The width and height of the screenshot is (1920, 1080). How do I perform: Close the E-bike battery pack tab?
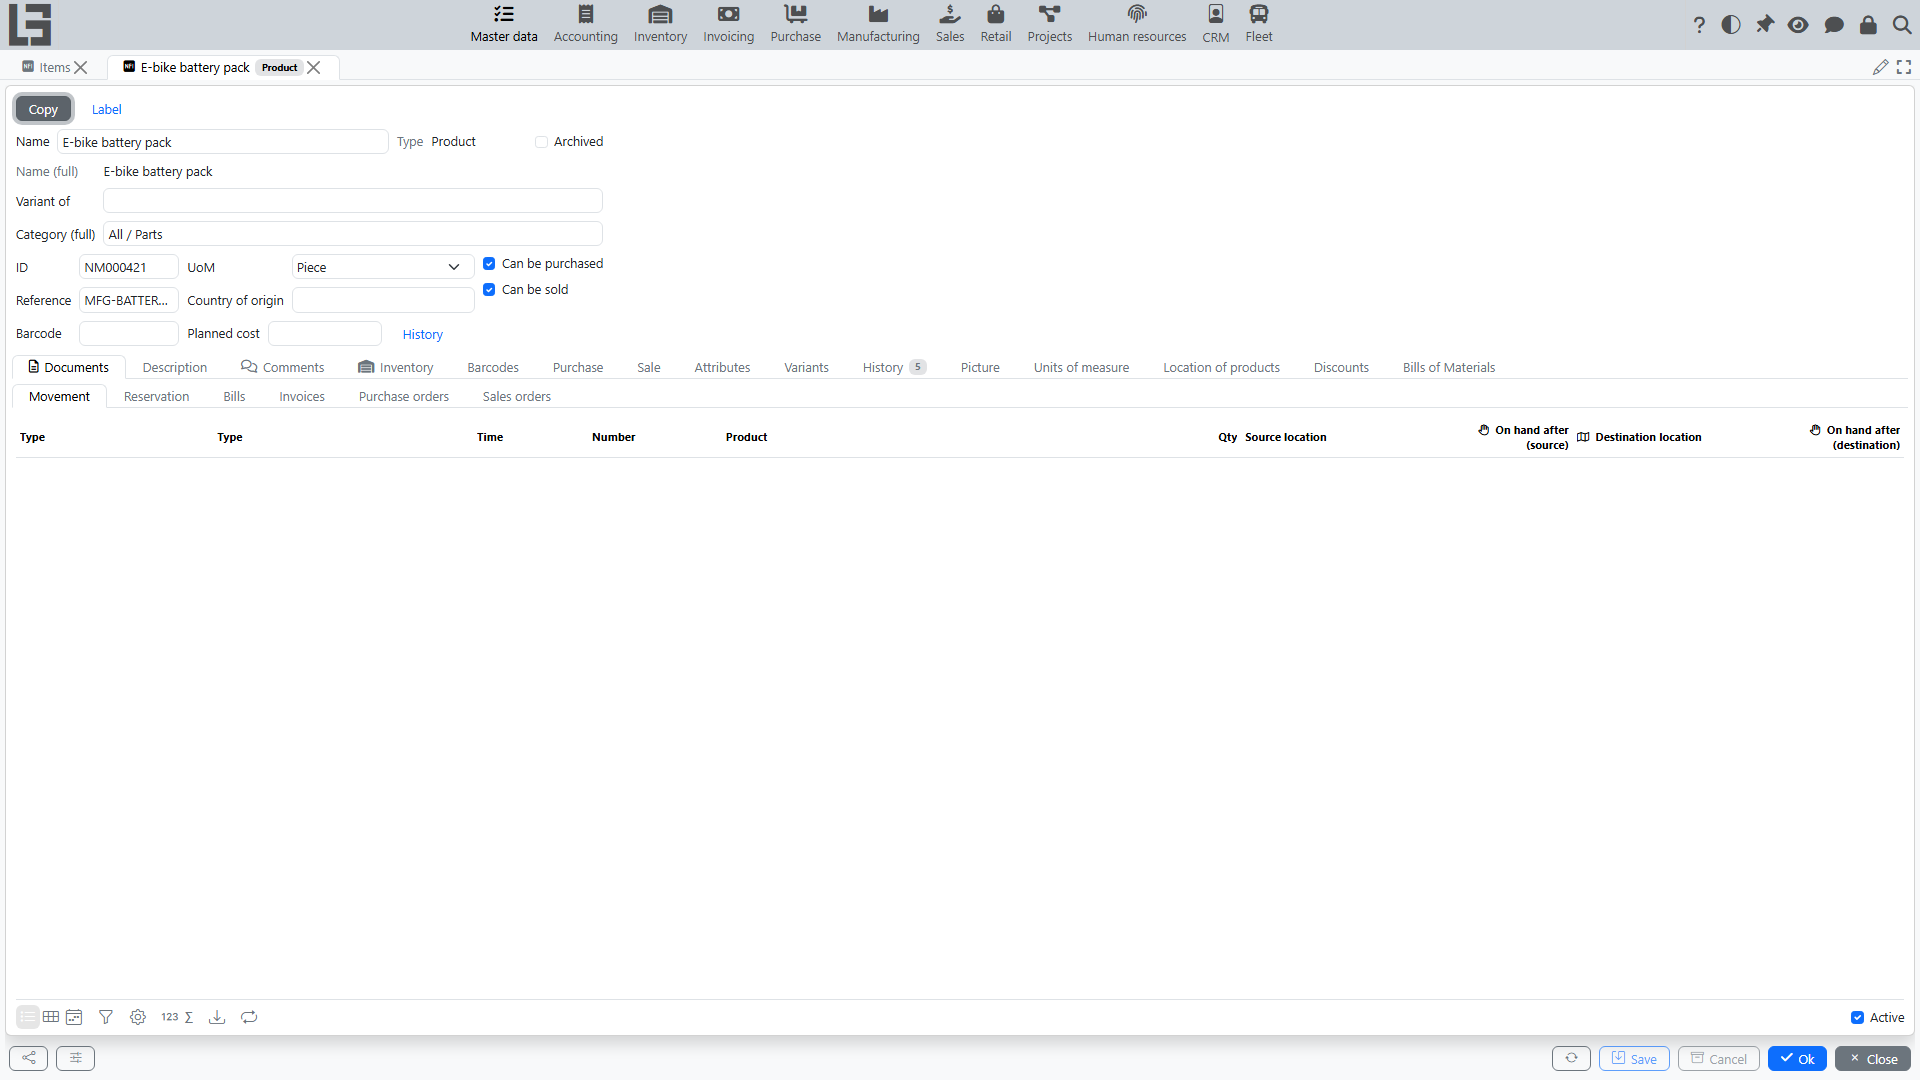314,67
